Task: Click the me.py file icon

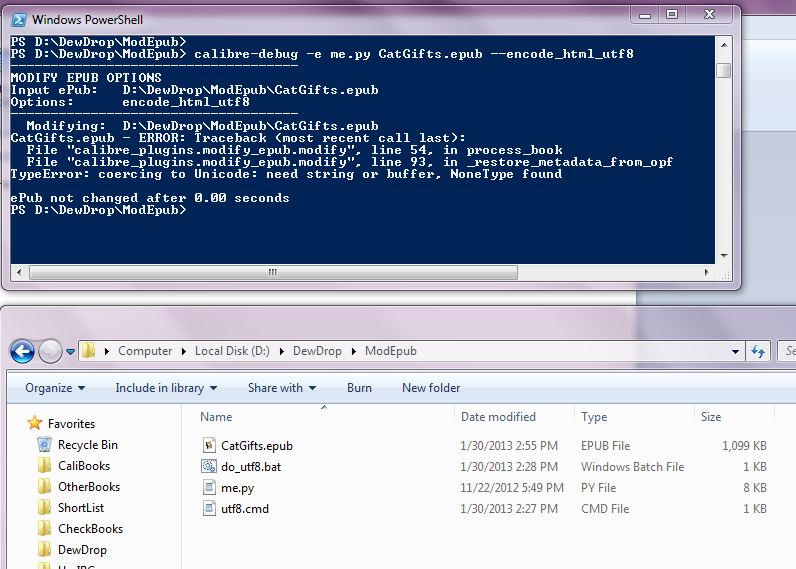Action: pyautogui.click(x=209, y=487)
